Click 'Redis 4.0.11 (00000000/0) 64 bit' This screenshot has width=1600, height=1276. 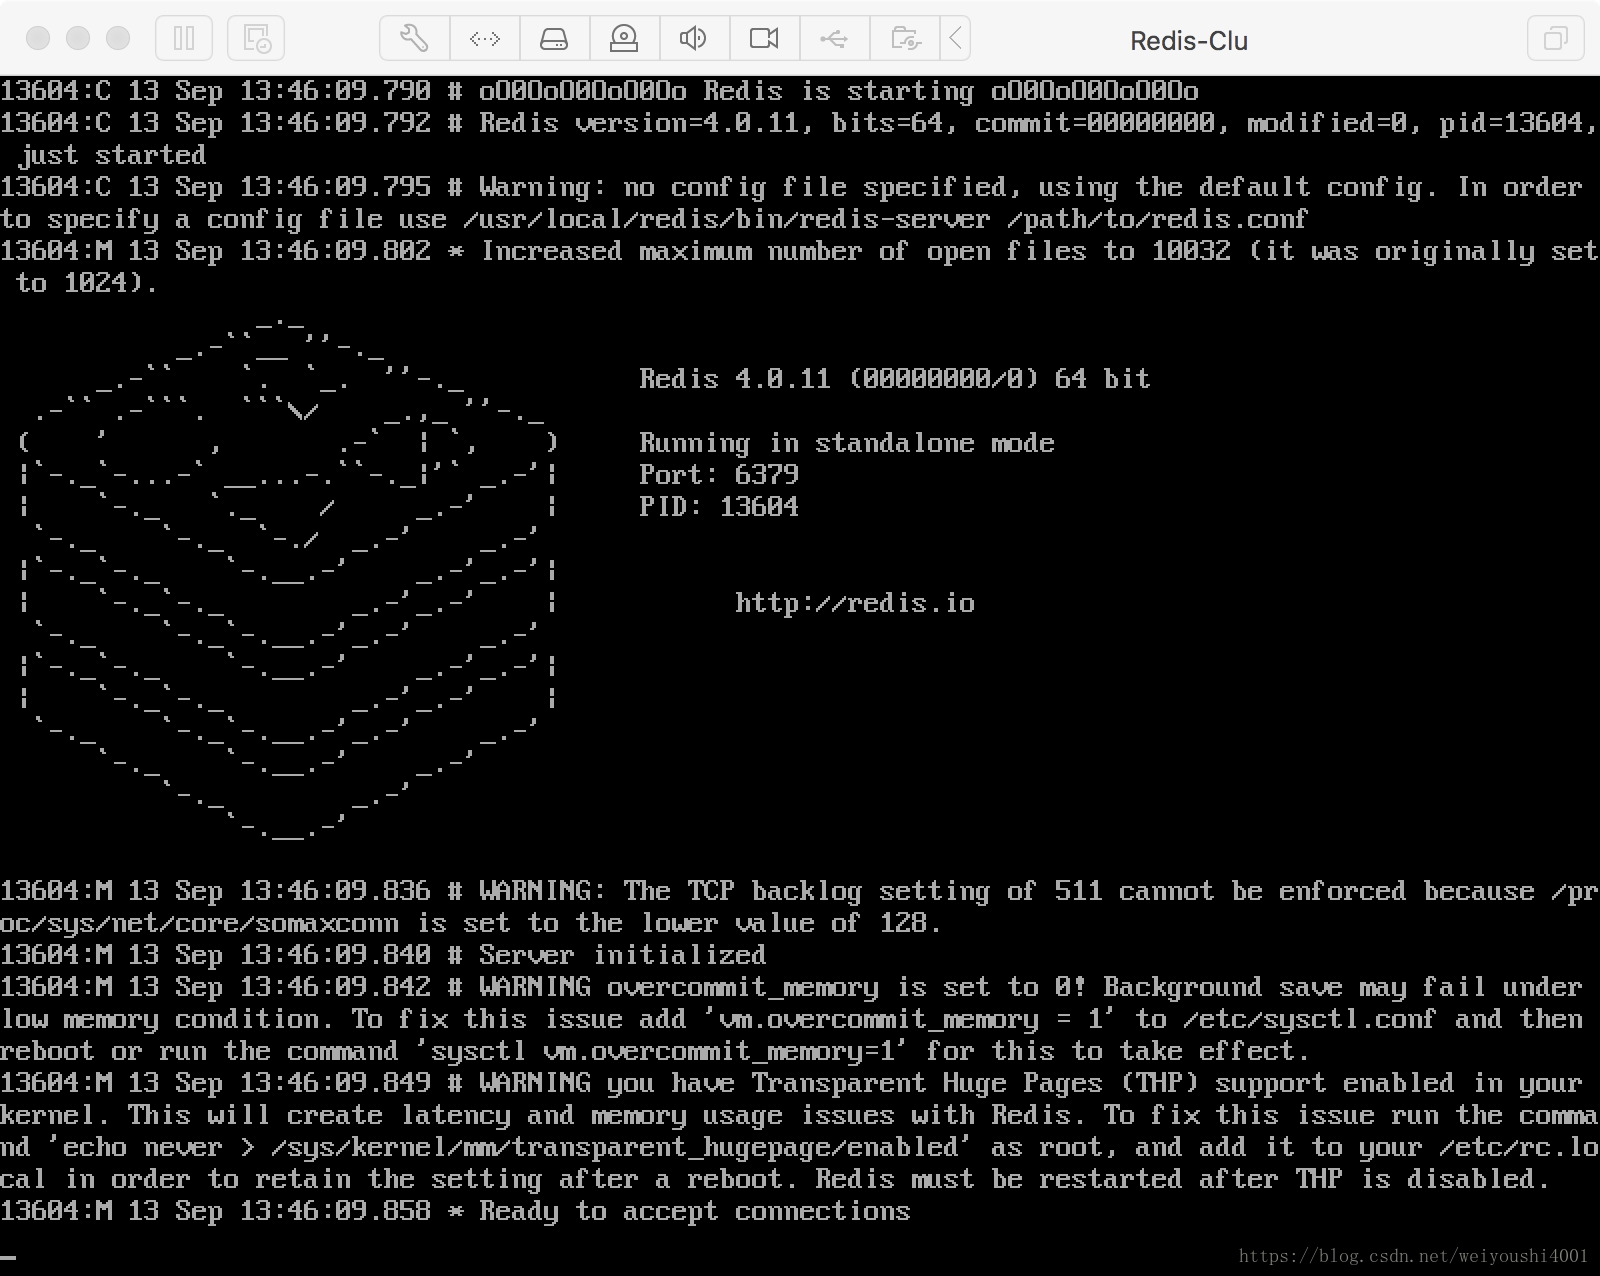[x=895, y=378]
